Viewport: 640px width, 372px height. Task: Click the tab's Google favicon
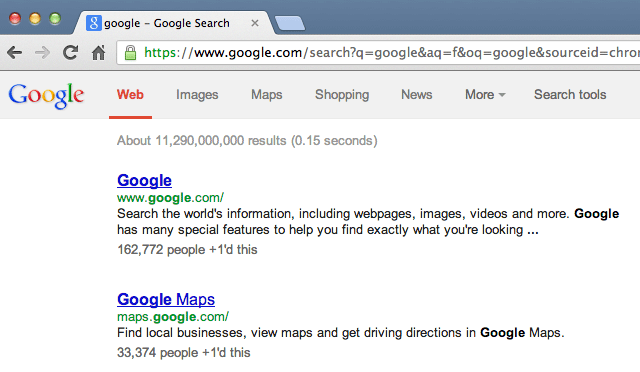(x=93, y=23)
